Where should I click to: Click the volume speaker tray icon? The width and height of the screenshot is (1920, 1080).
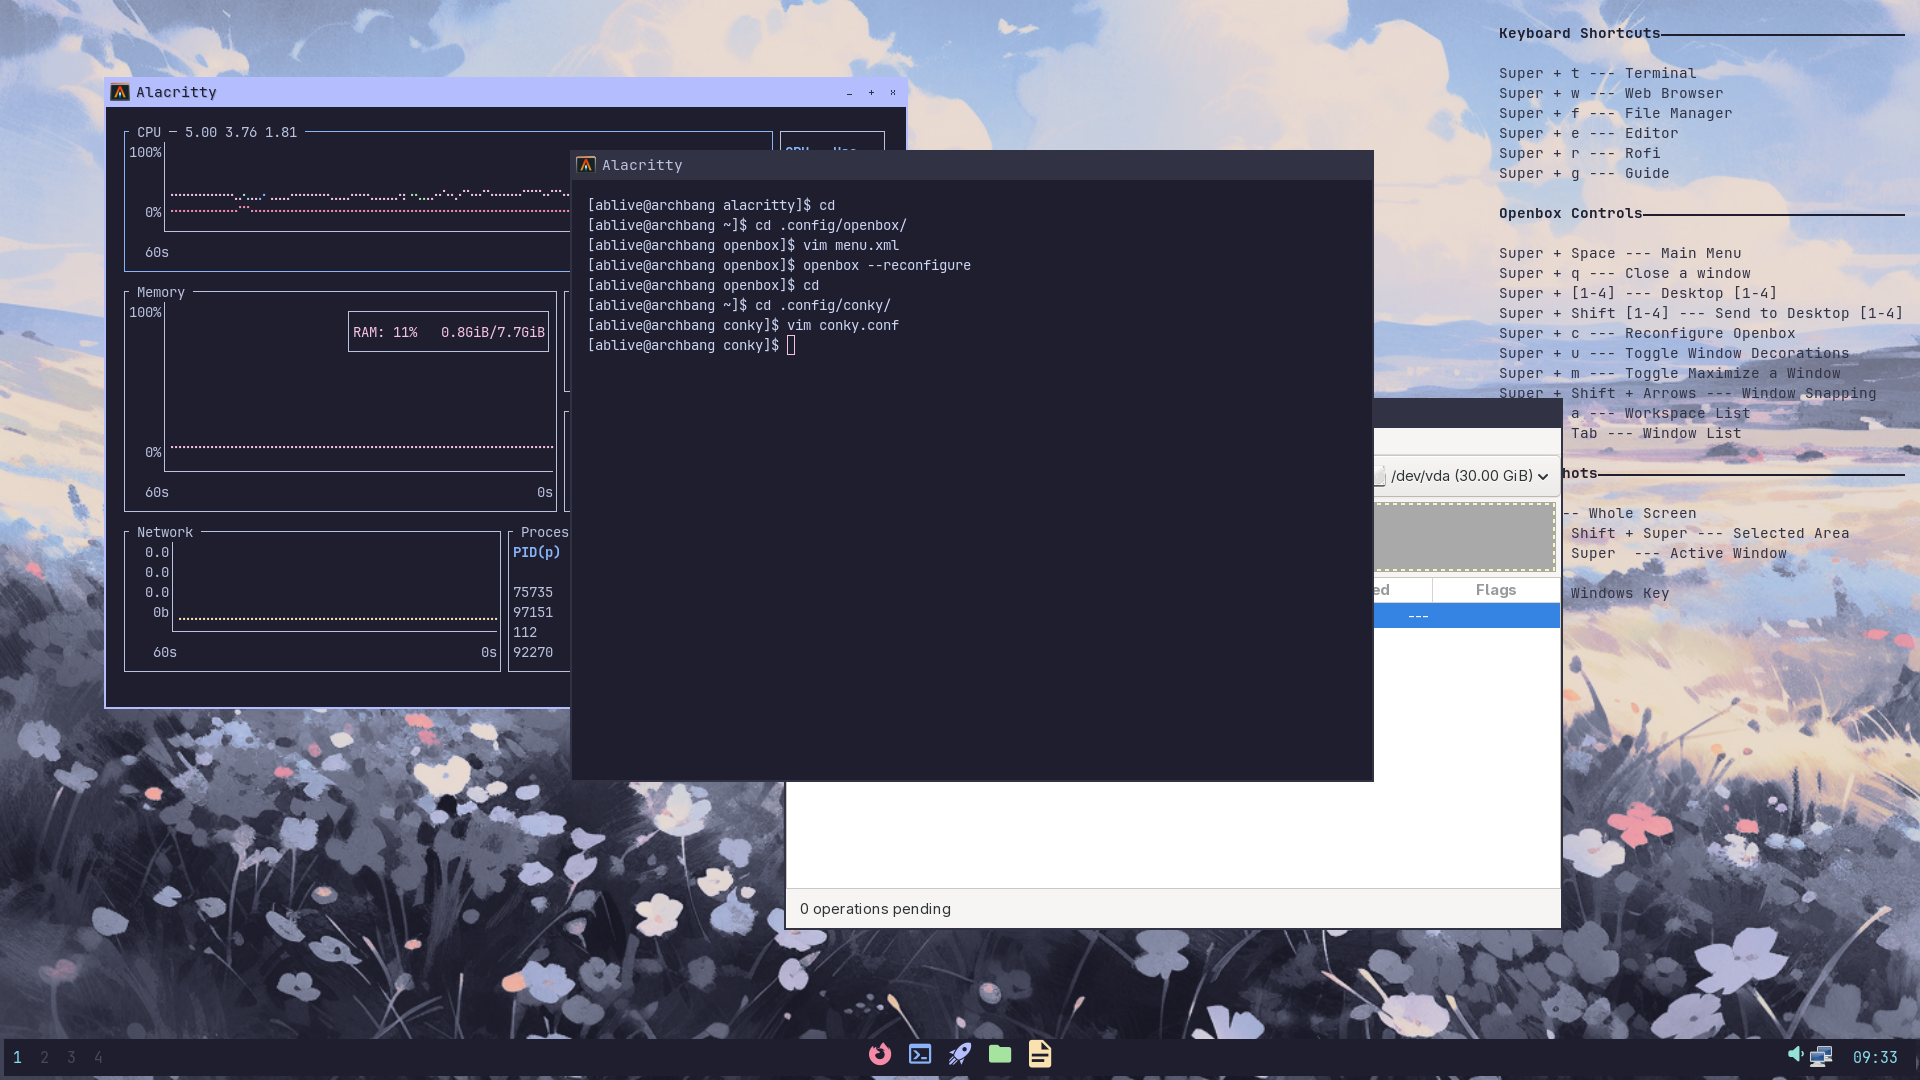1795,1055
